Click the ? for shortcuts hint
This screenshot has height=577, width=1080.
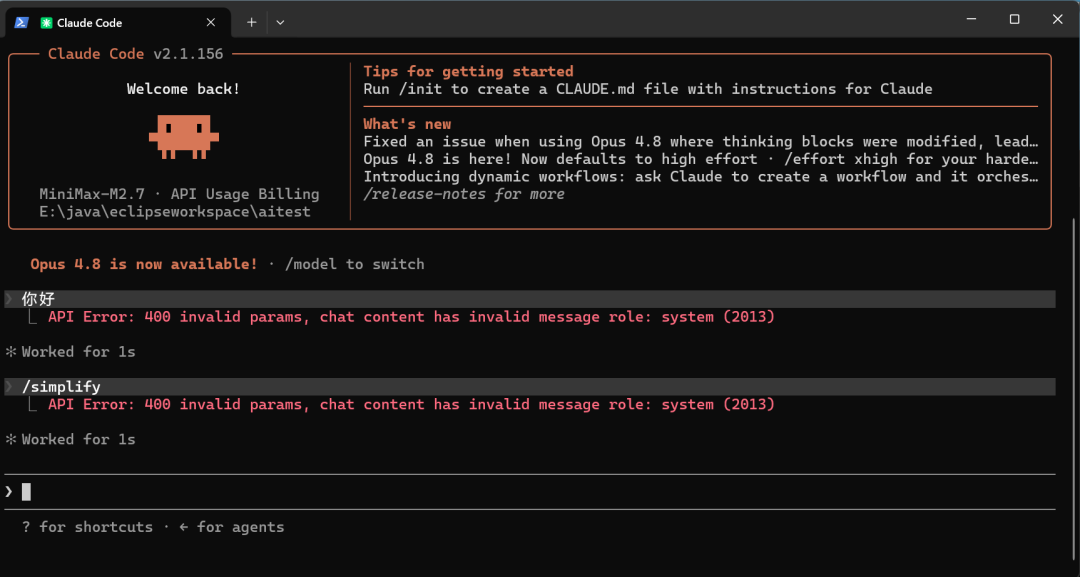click(87, 527)
